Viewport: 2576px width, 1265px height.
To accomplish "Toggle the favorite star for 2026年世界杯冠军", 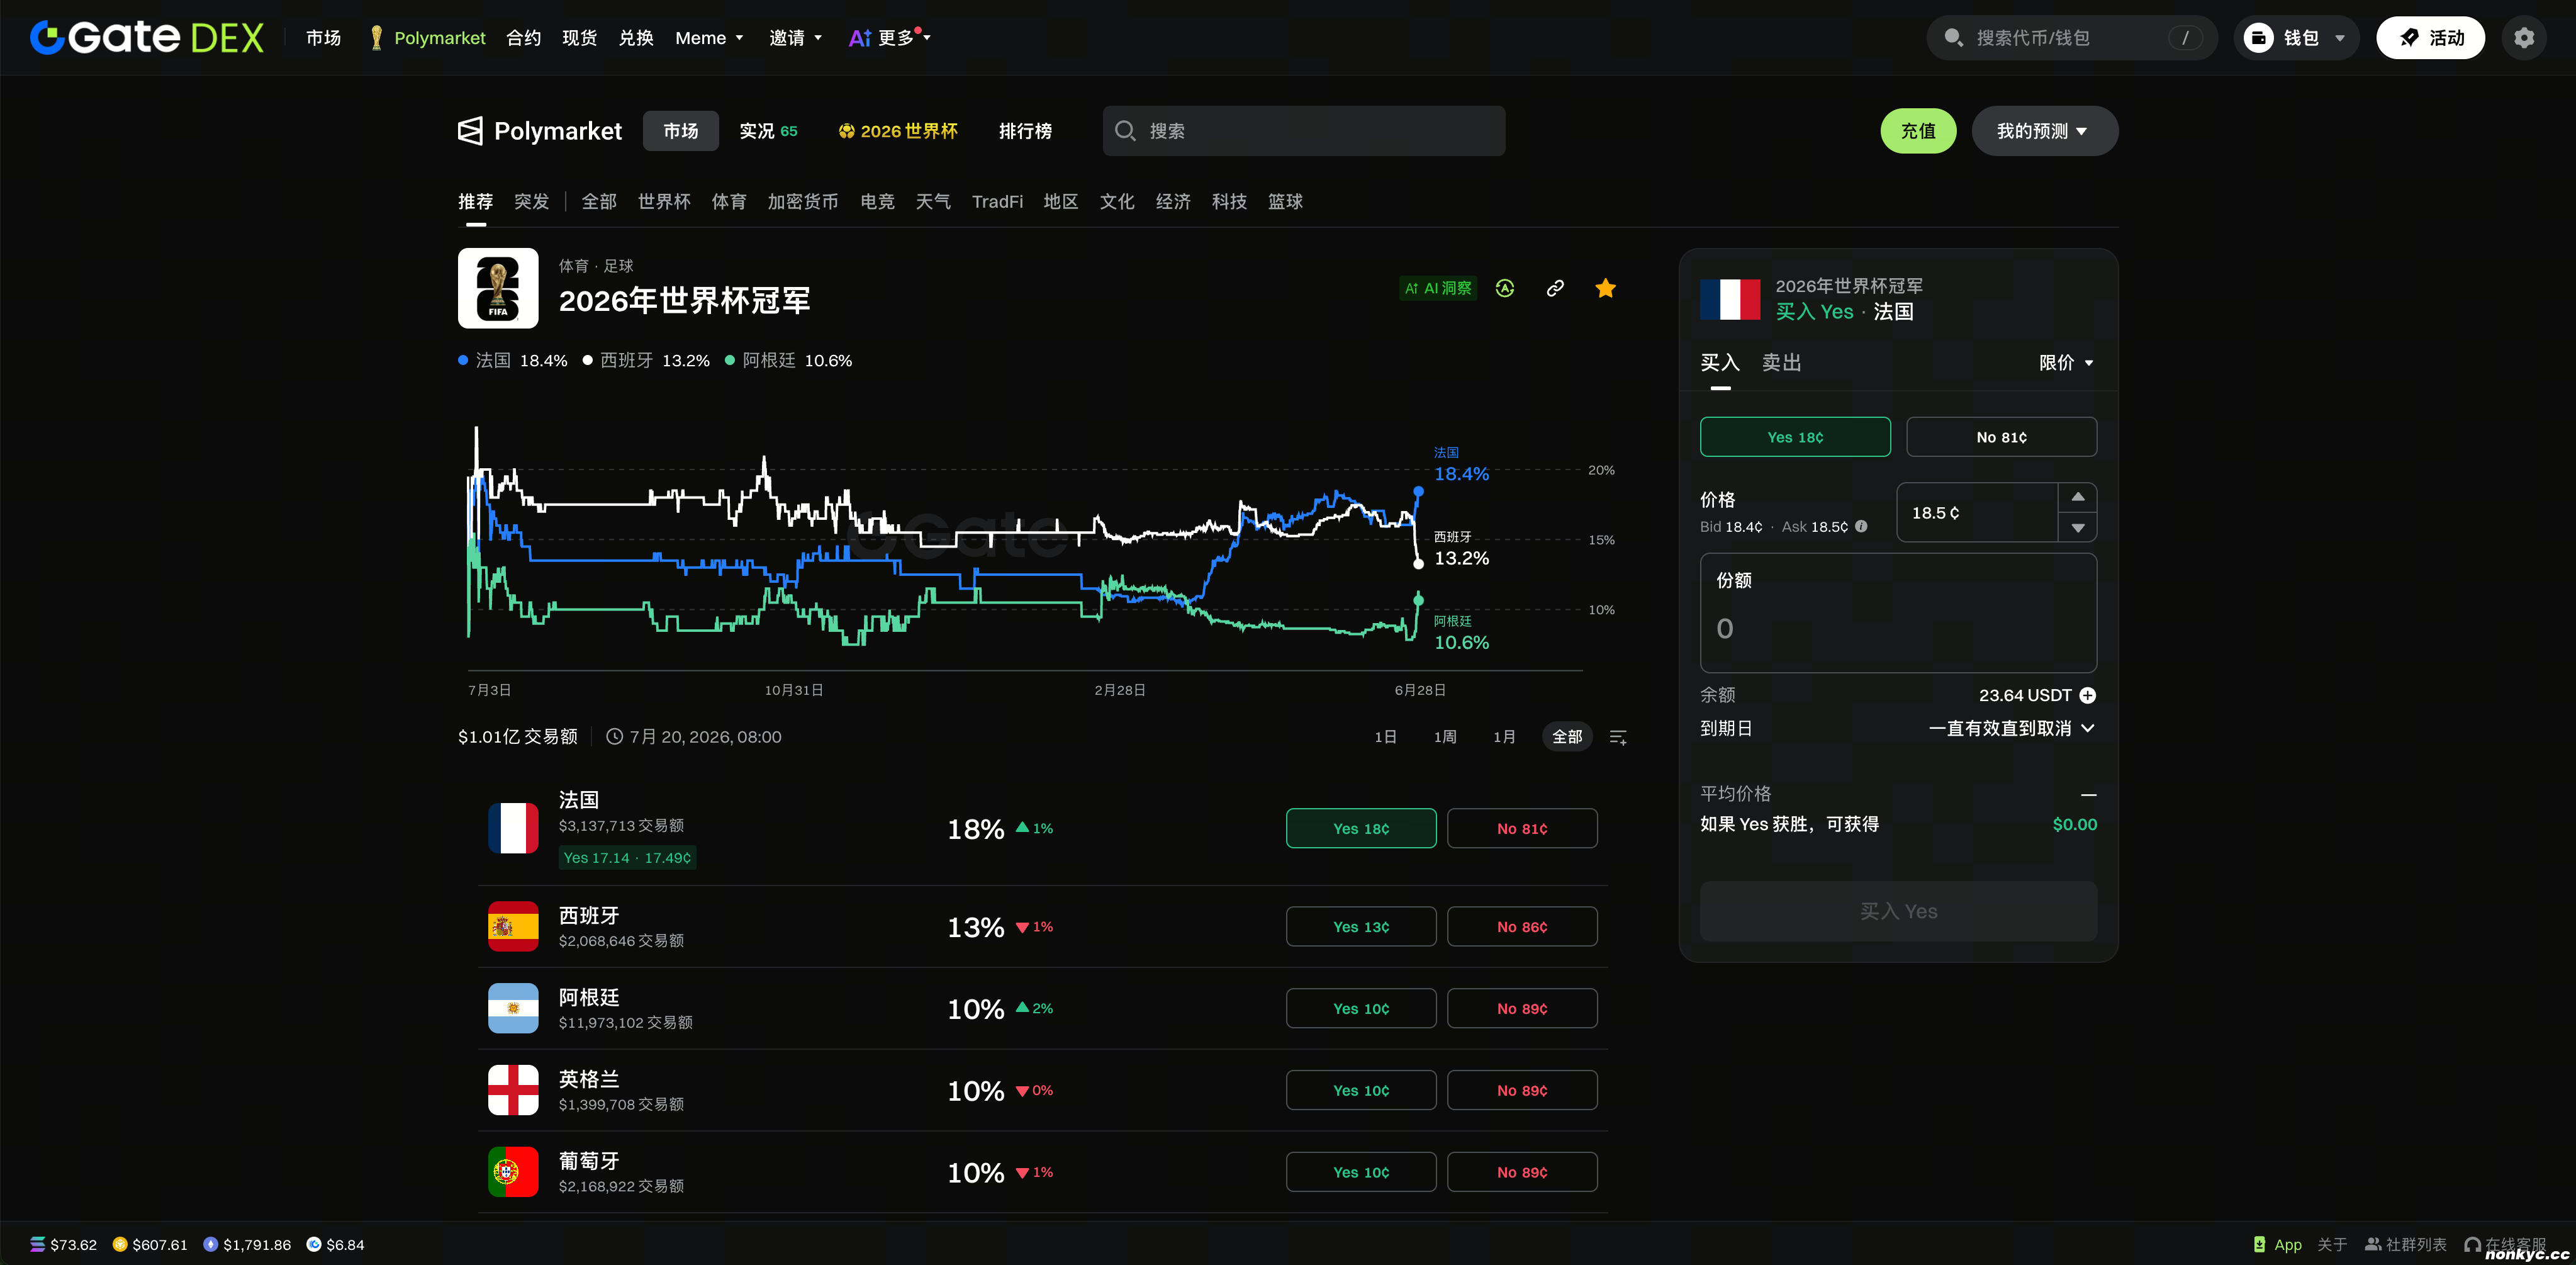I will (1606, 288).
